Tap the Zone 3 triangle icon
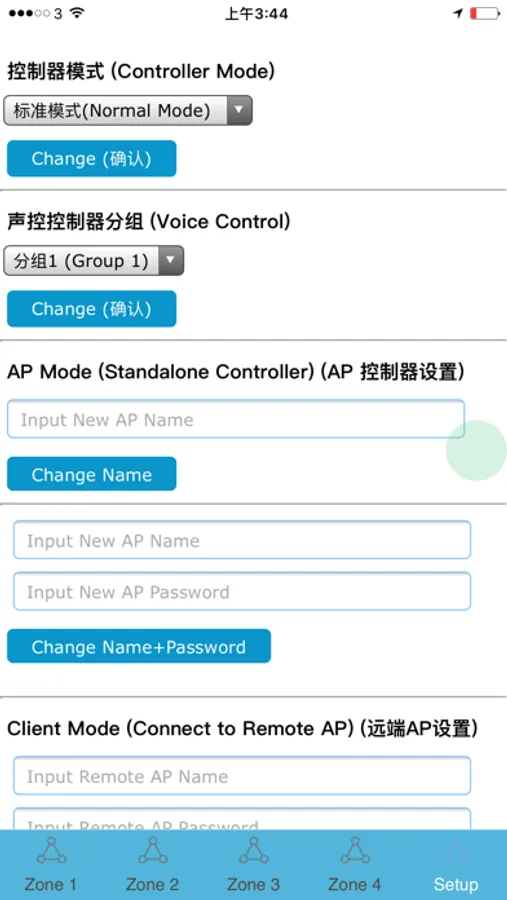507x900 pixels. (x=254, y=851)
